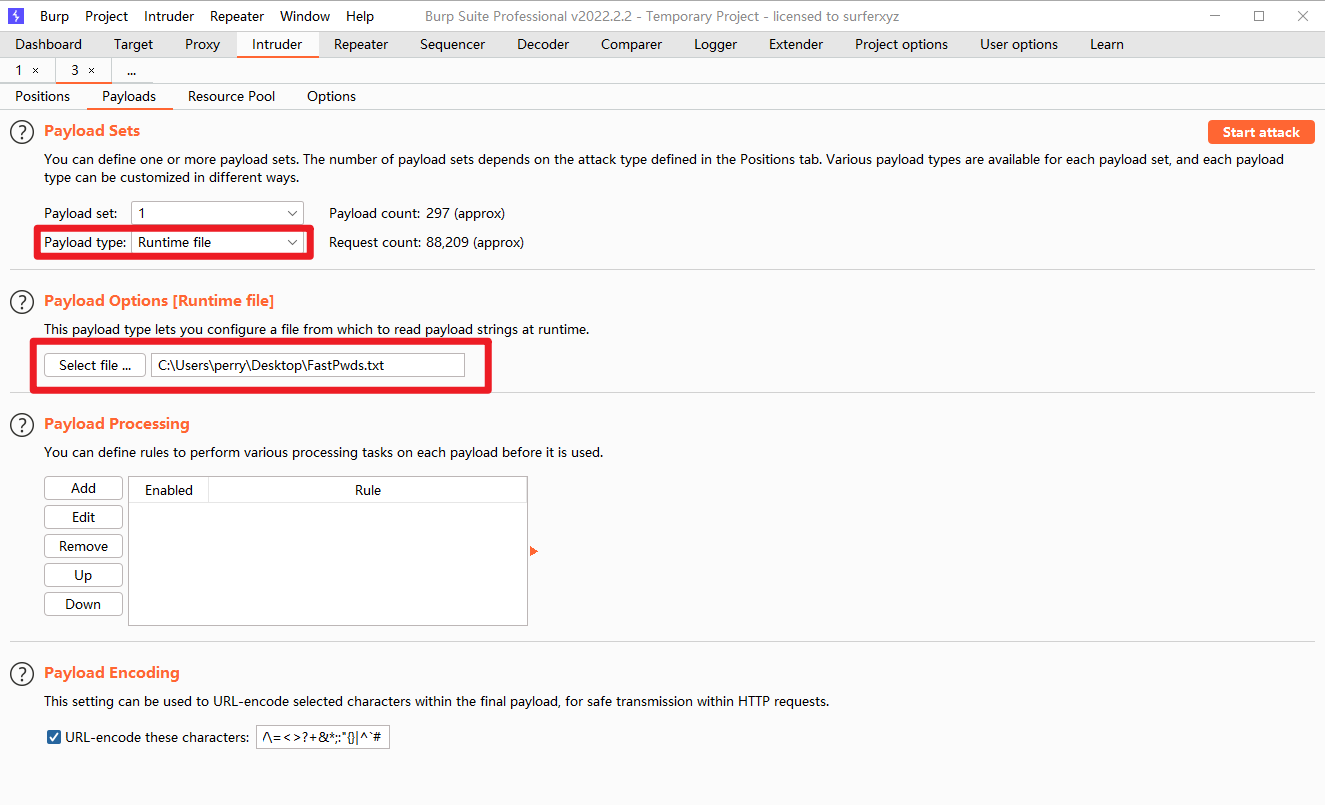Uncheck URL-encode these characters checkbox
1325x805 pixels.
pos(54,738)
